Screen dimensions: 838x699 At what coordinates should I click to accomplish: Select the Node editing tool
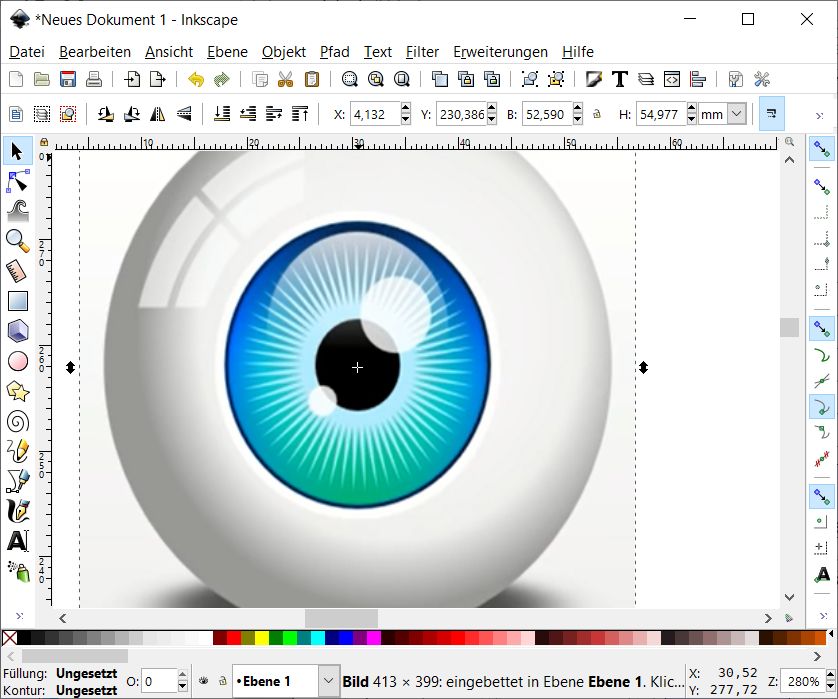click(x=17, y=181)
